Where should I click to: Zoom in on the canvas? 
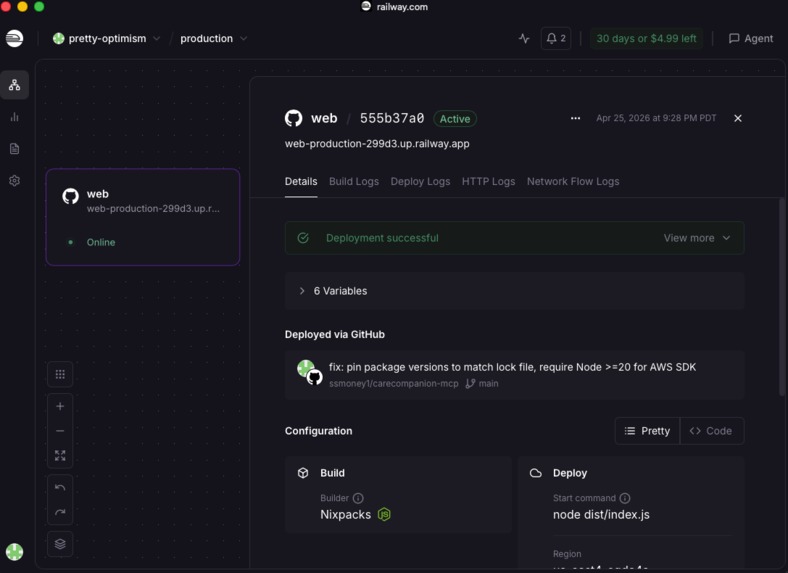60,406
